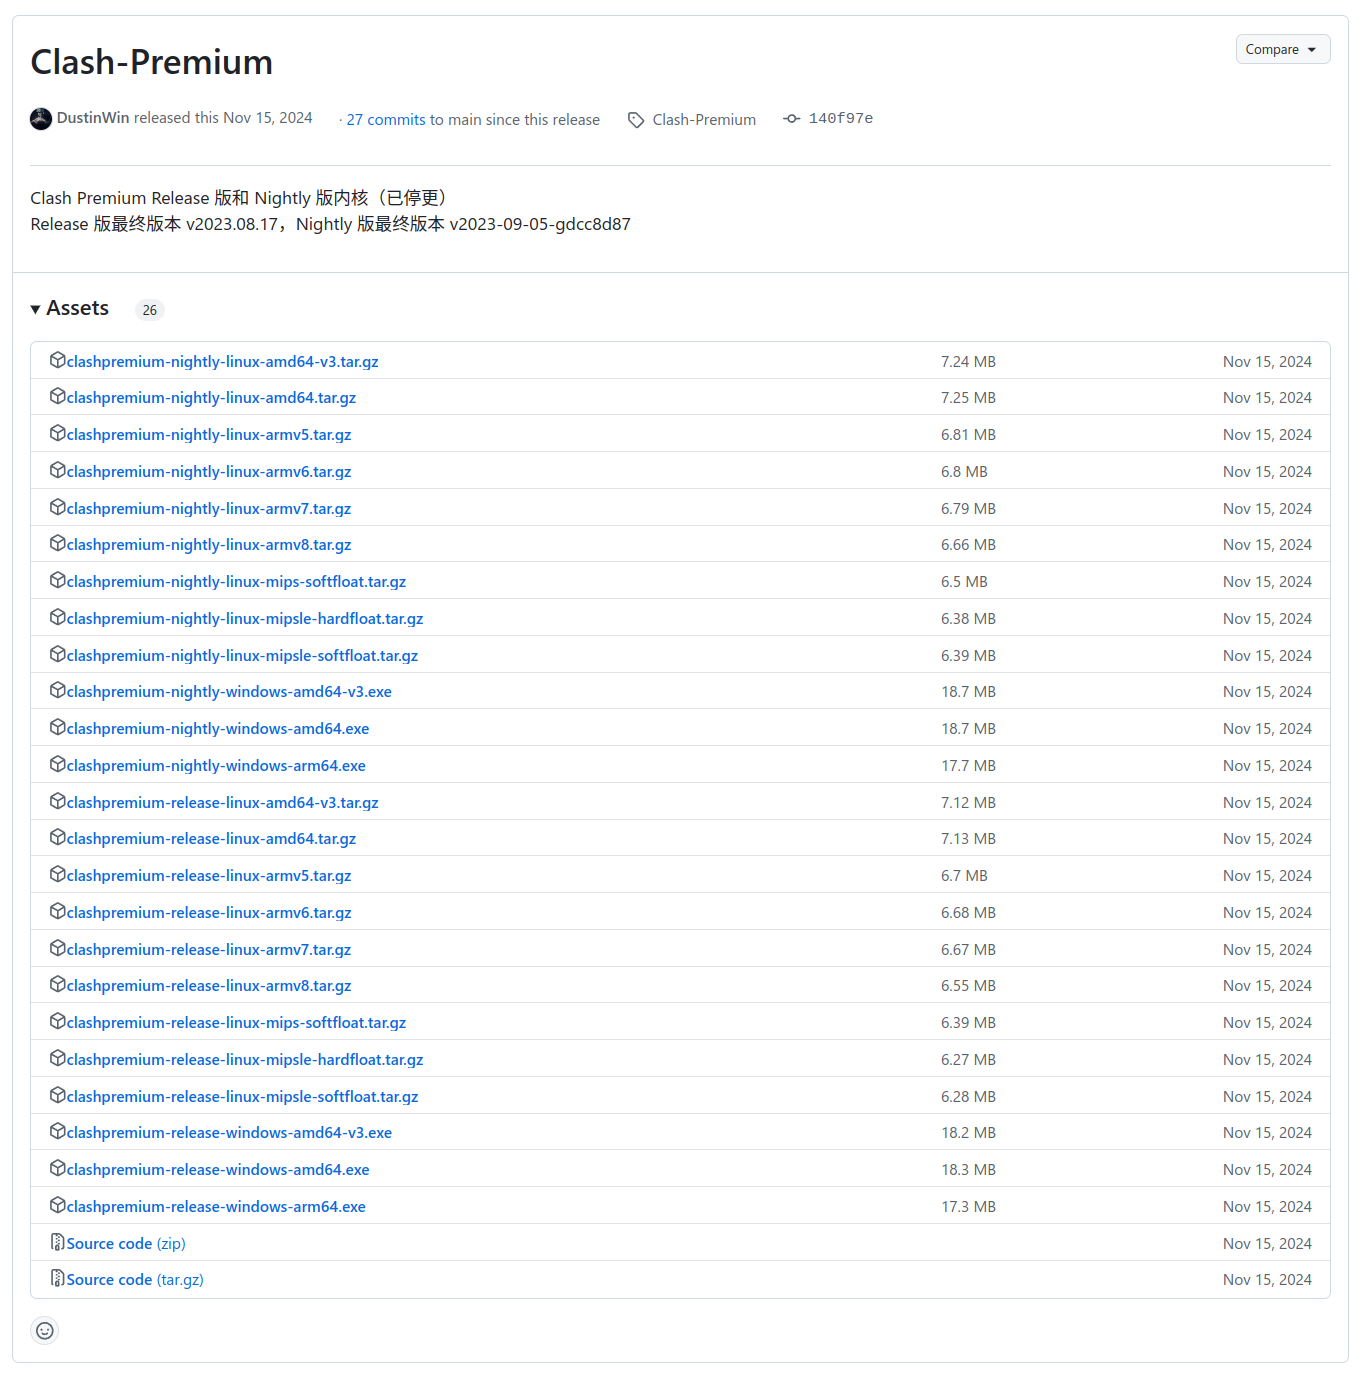Click the tag icon beside Clash-Premium

click(636, 120)
